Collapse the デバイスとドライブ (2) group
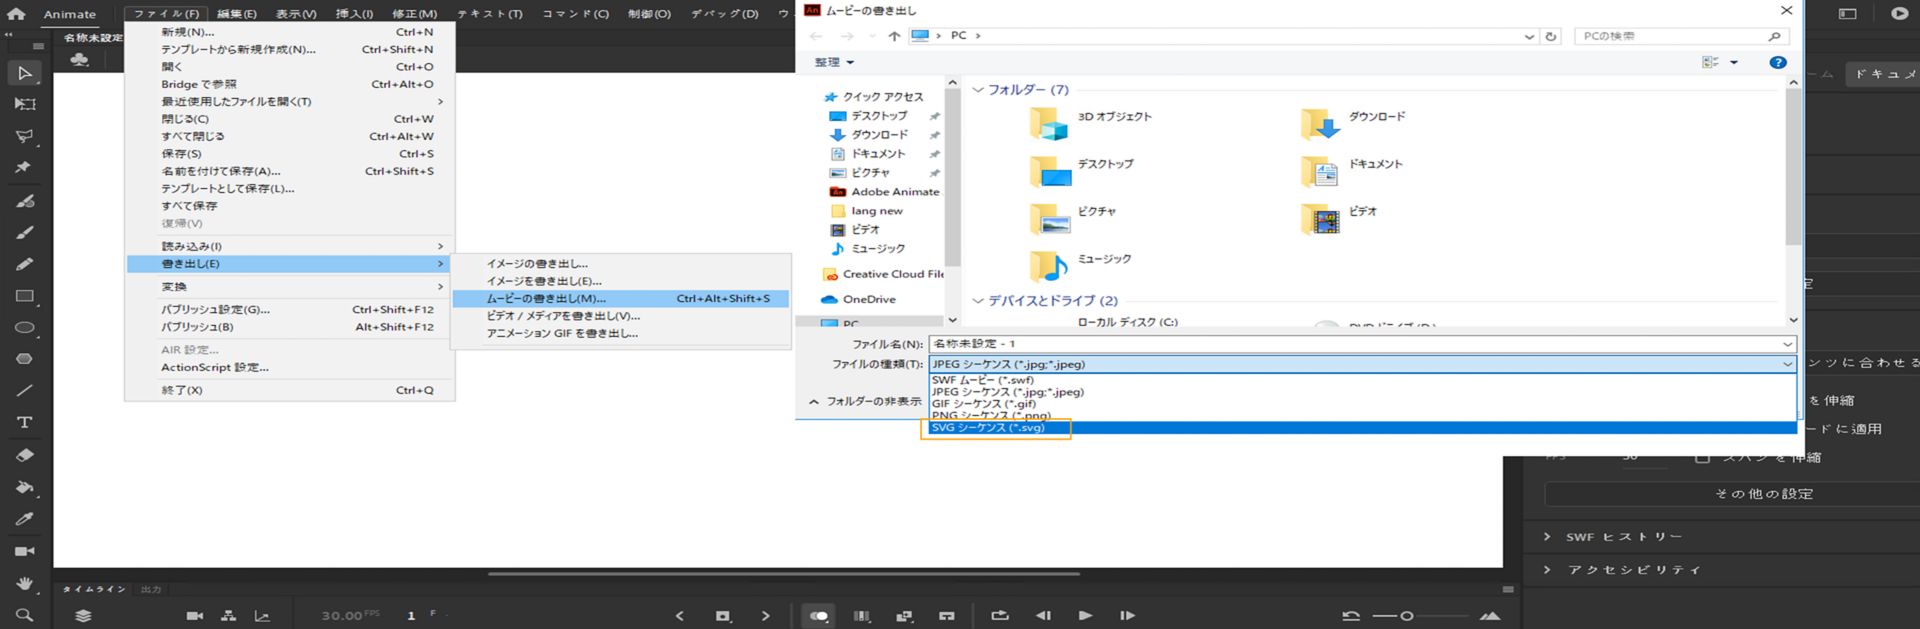 pyautogui.click(x=978, y=301)
